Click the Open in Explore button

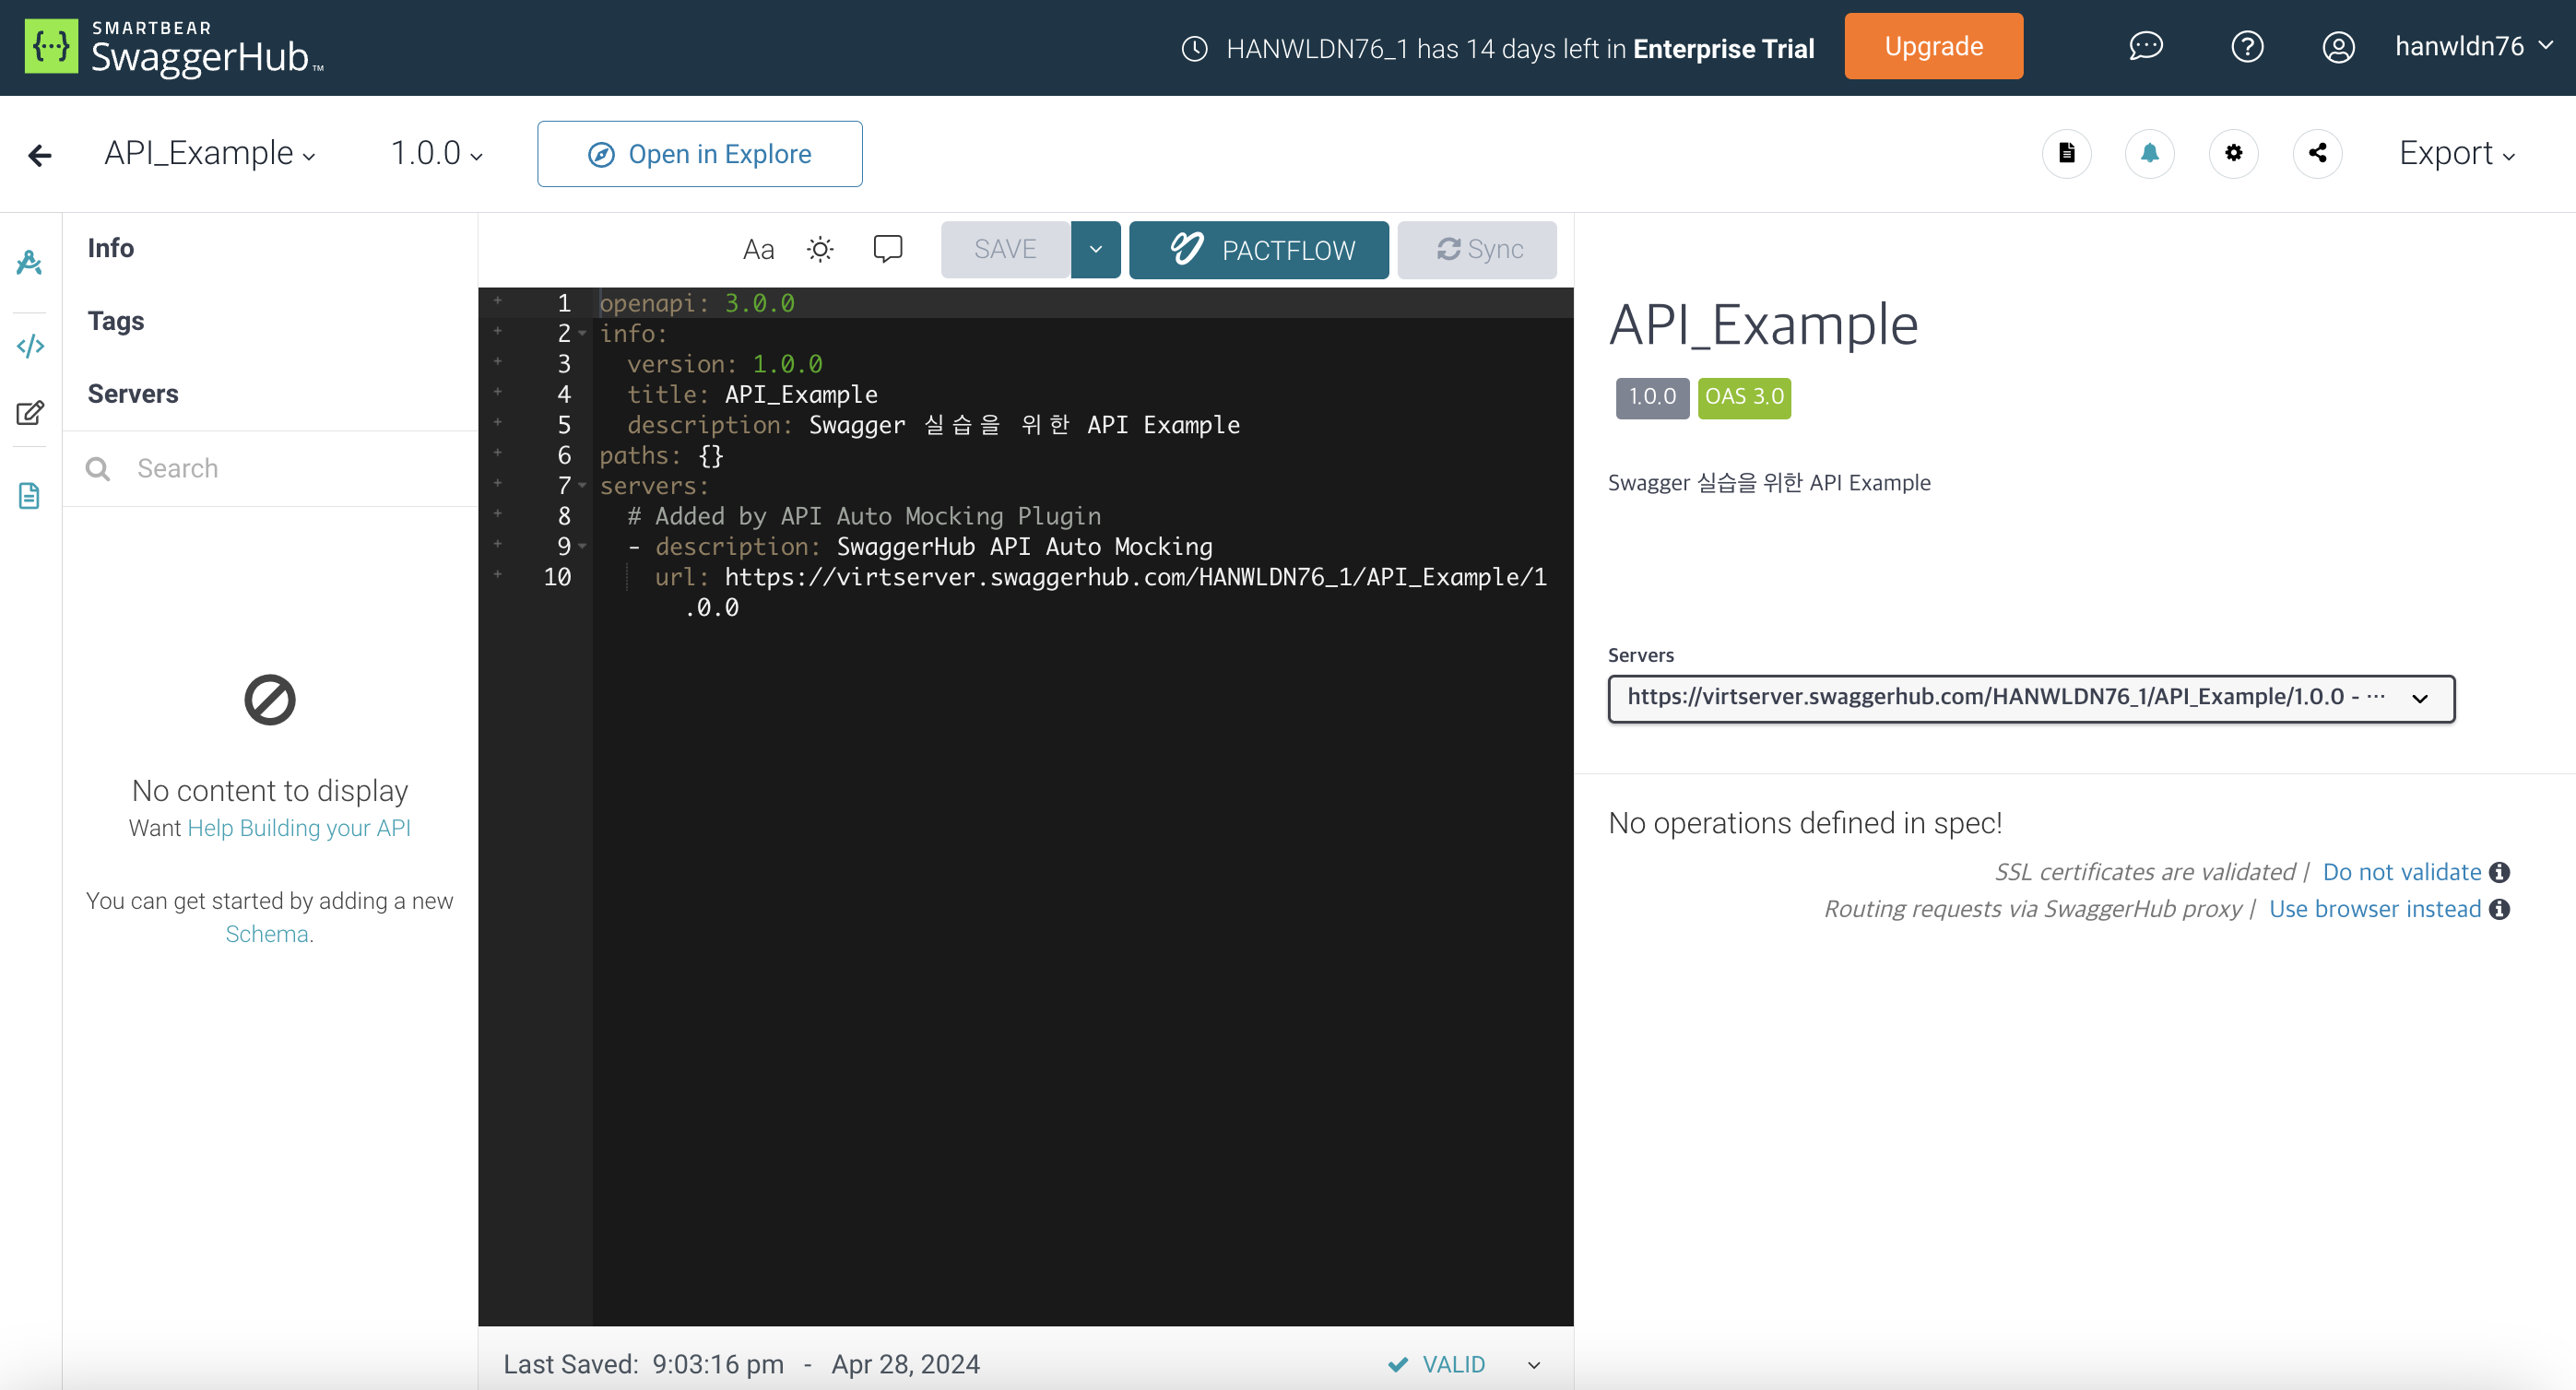coord(699,154)
